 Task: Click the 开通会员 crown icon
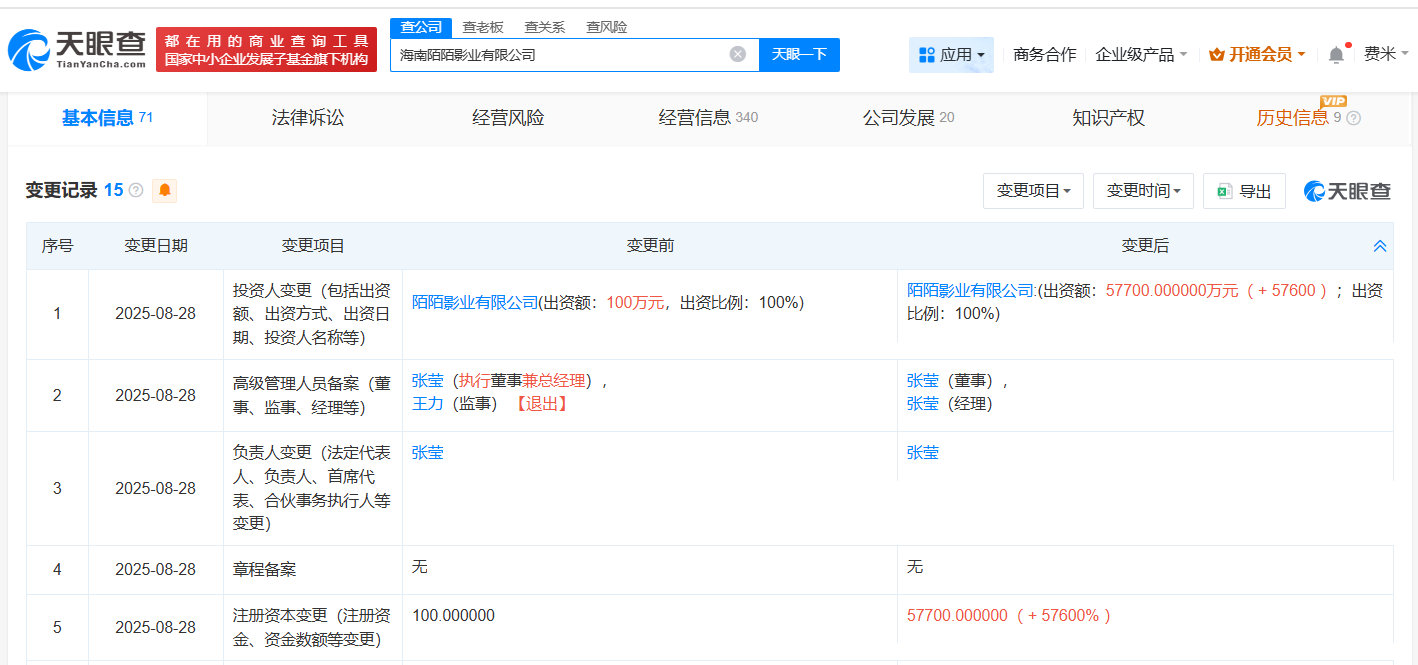(1215, 55)
